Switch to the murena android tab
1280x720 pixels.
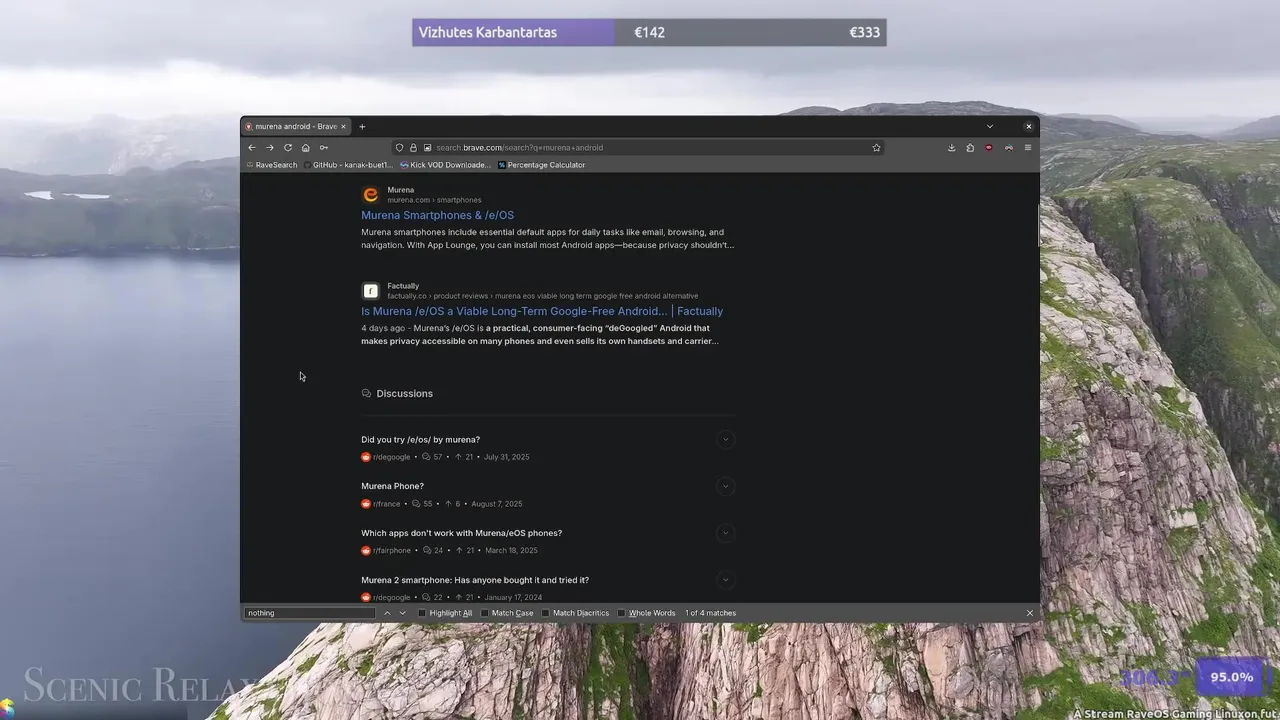(295, 126)
